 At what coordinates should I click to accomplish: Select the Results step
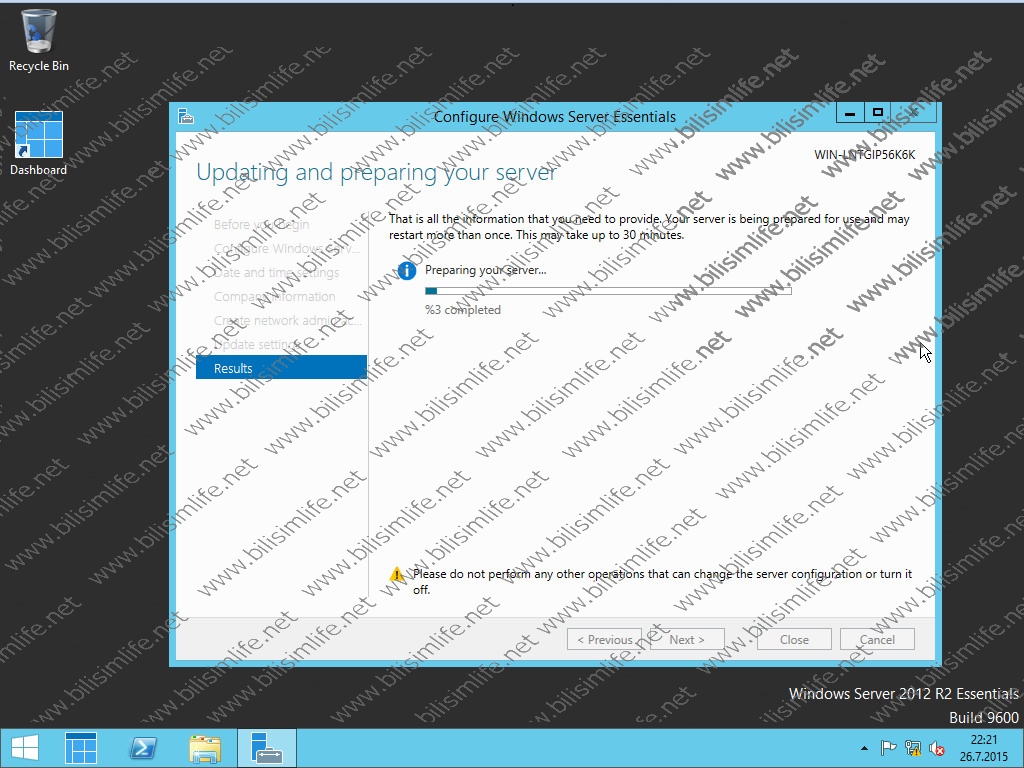(x=281, y=368)
